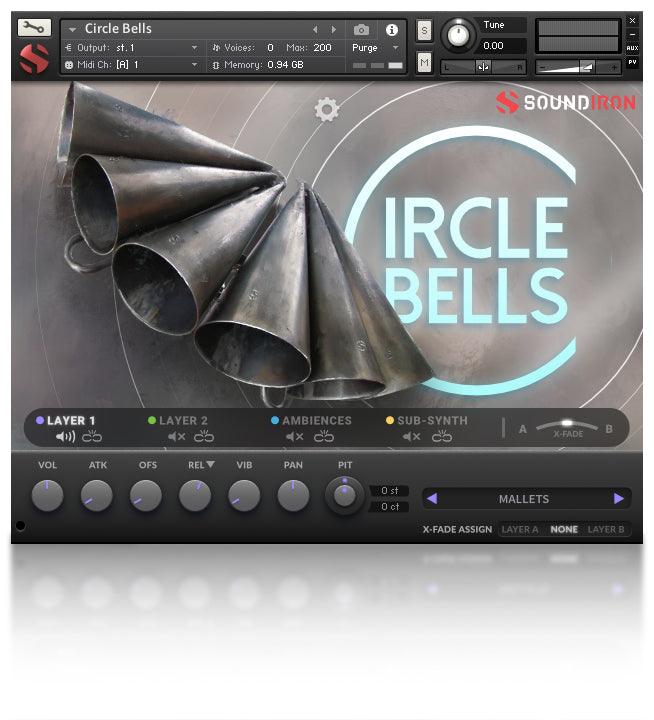
Task: Open the instrument info icon
Action: pos(391,30)
